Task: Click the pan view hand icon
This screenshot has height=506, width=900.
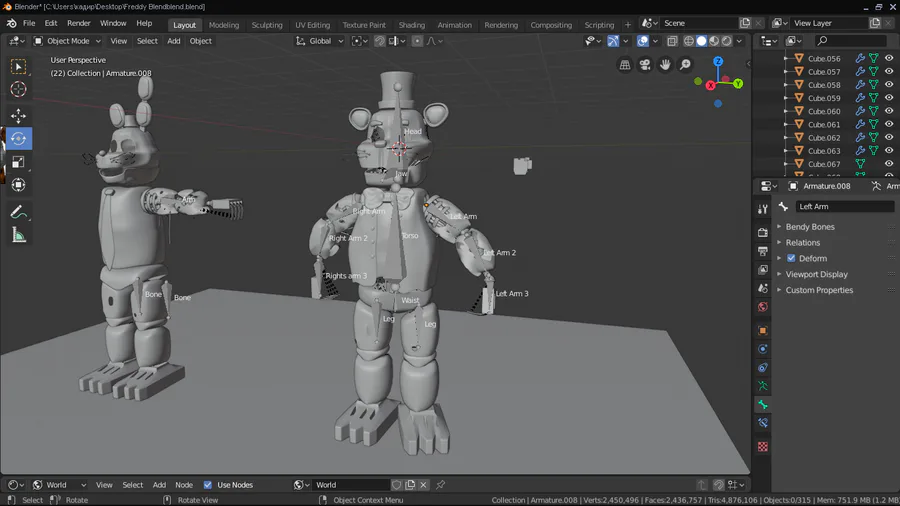Action: coord(665,65)
